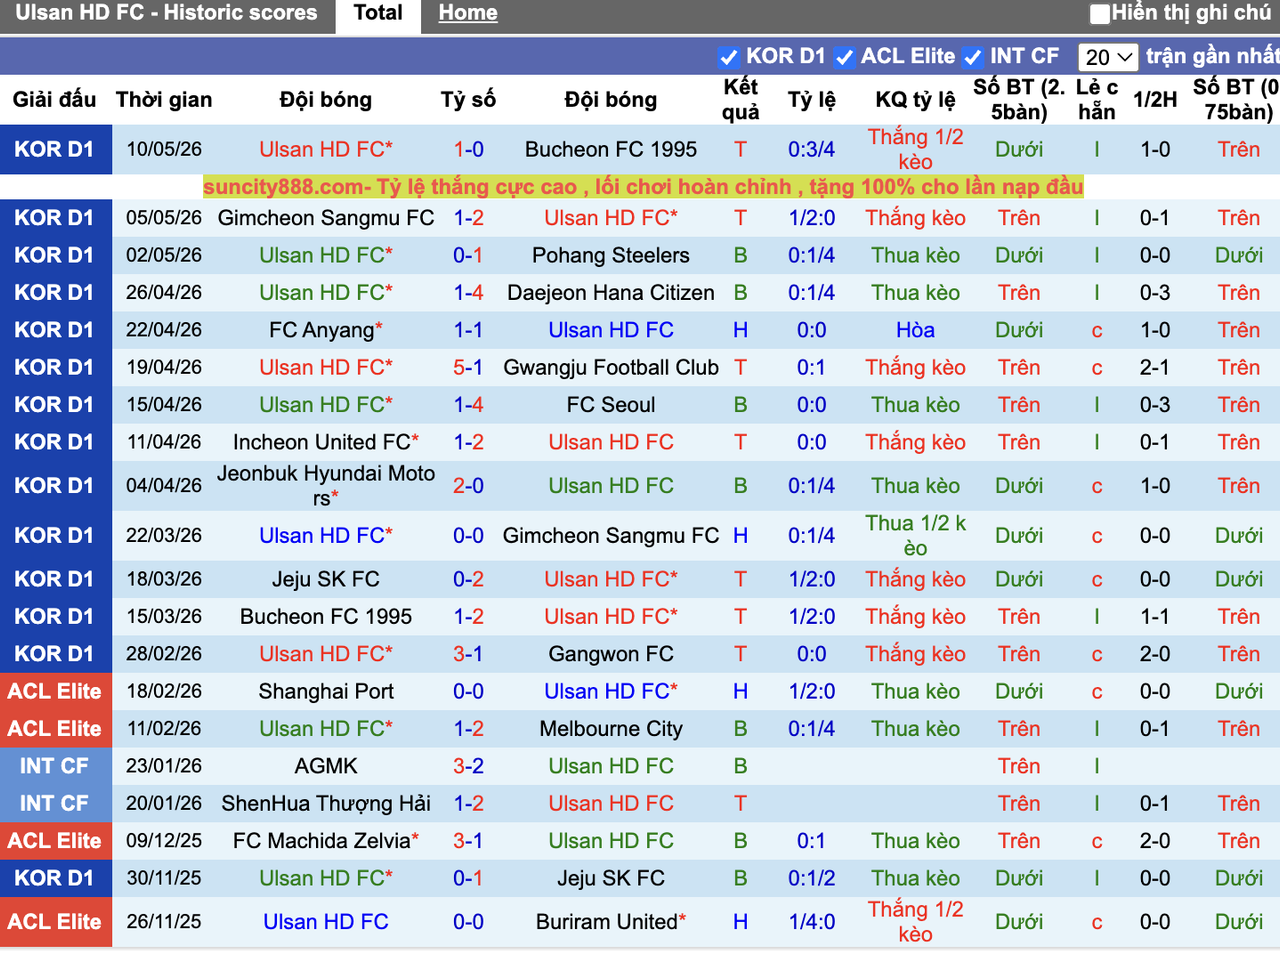Select the date 09/12/25
This screenshot has width=1280, height=954.
tap(164, 841)
